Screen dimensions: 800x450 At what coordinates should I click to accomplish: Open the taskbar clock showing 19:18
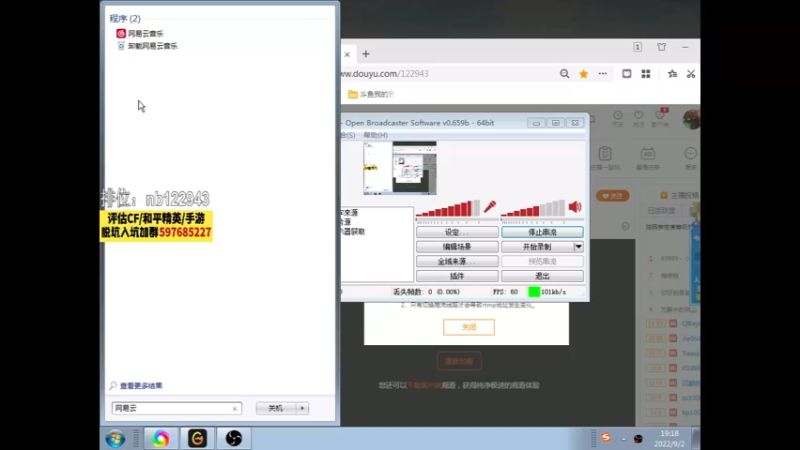tap(669, 439)
